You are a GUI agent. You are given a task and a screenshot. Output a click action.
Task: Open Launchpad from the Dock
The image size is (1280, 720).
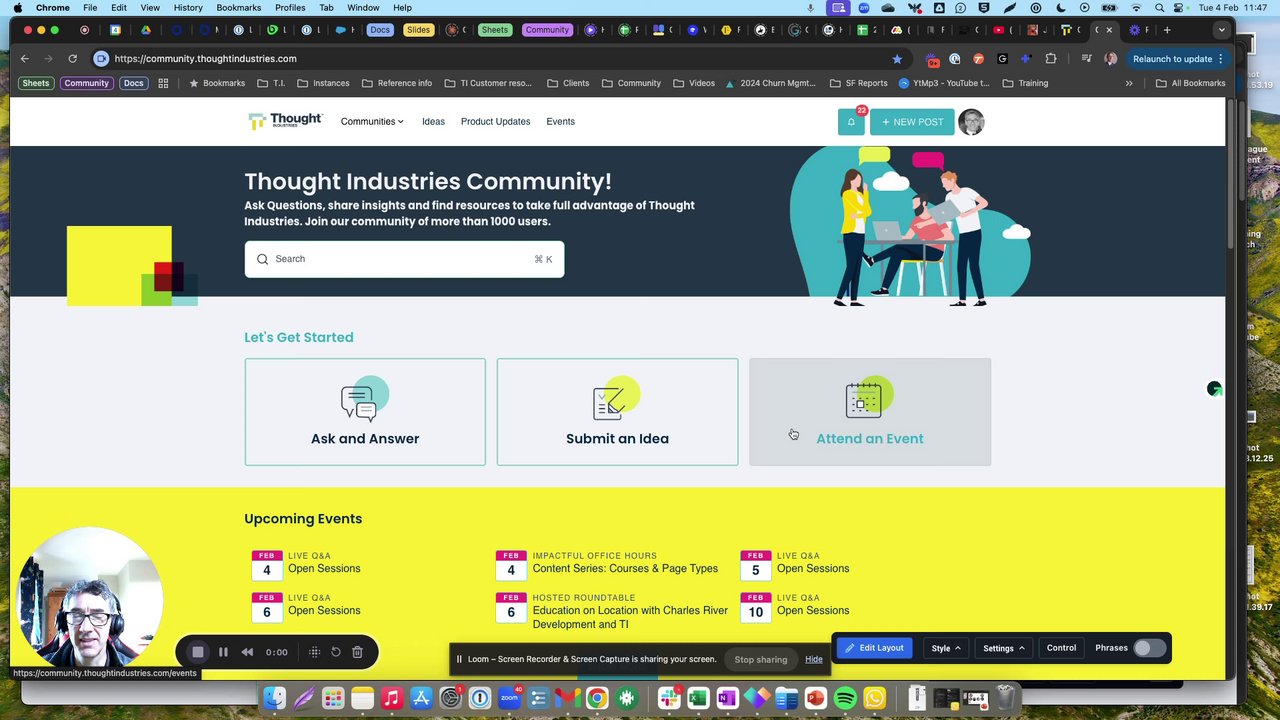click(x=333, y=697)
